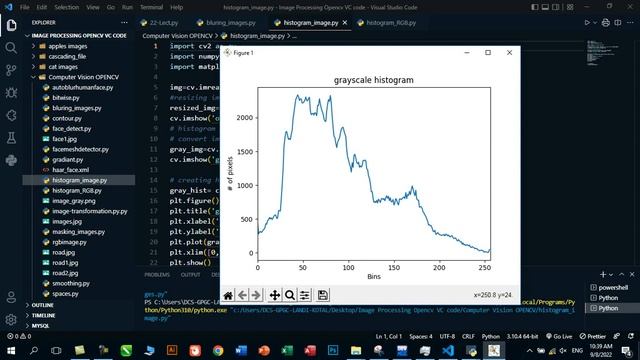Open Customize Layout button
Image resolution: width=640 pixels, height=360 pixels.
(x=570, y=7)
